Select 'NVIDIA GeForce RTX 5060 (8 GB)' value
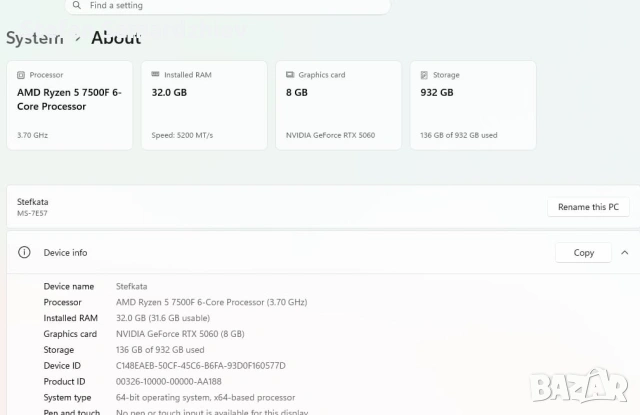 180,334
